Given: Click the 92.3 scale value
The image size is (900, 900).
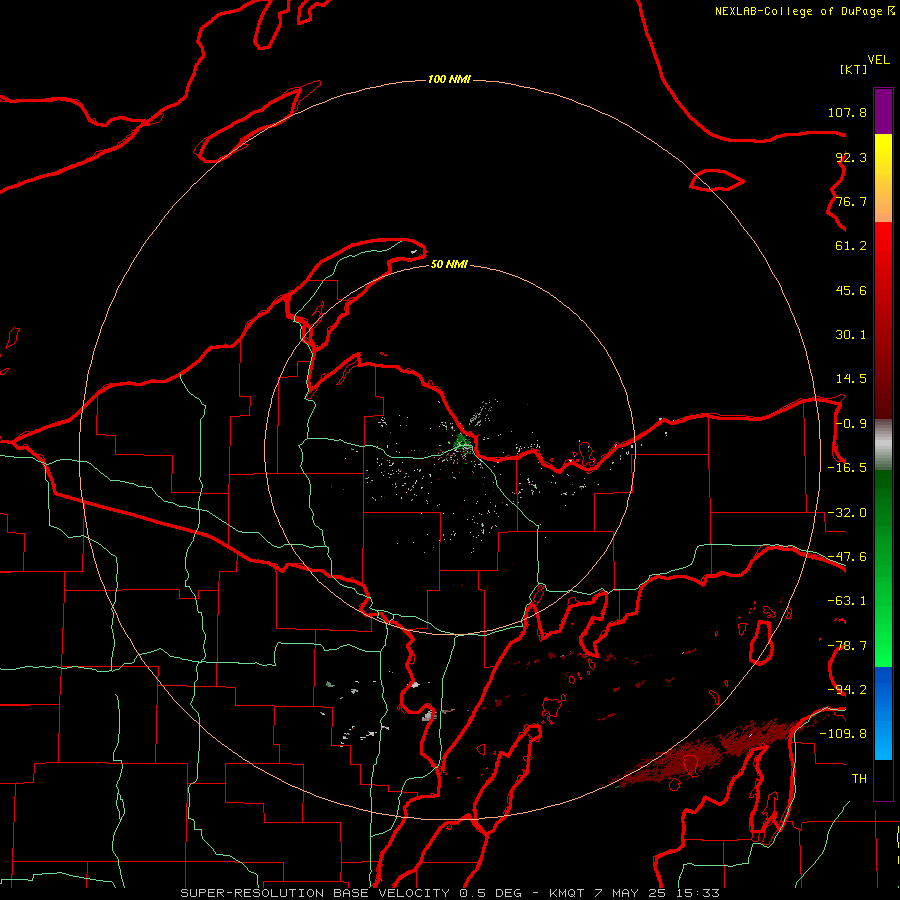Looking at the screenshot, I should click(x=851, y=157).
